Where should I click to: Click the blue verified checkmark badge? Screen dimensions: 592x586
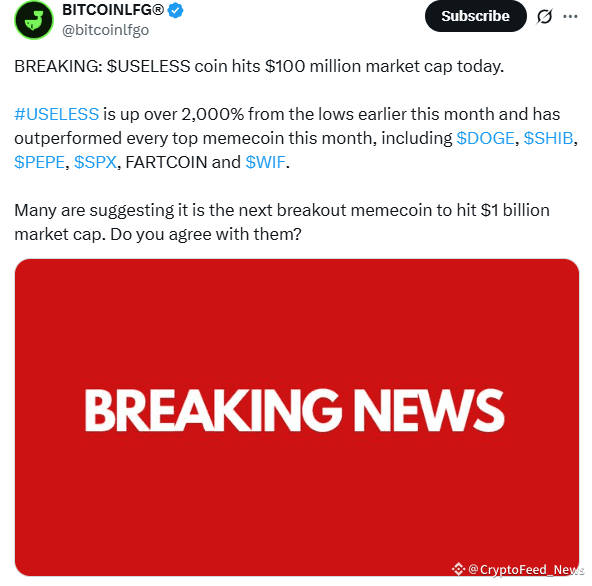pyautogui.click(x=175, y=10)
